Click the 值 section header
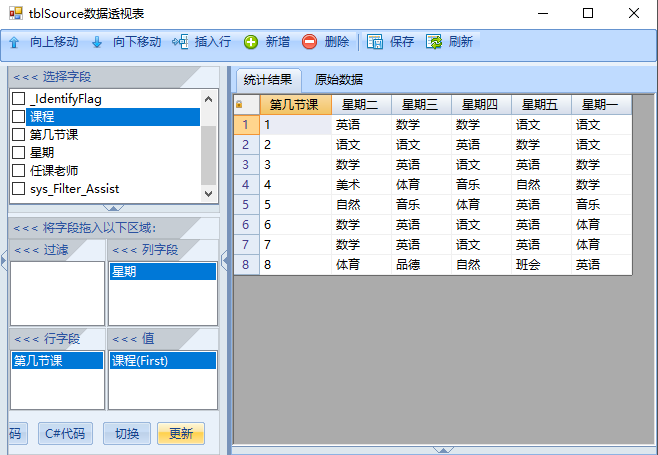Screen dimensions: 658x455 point(163,339)
